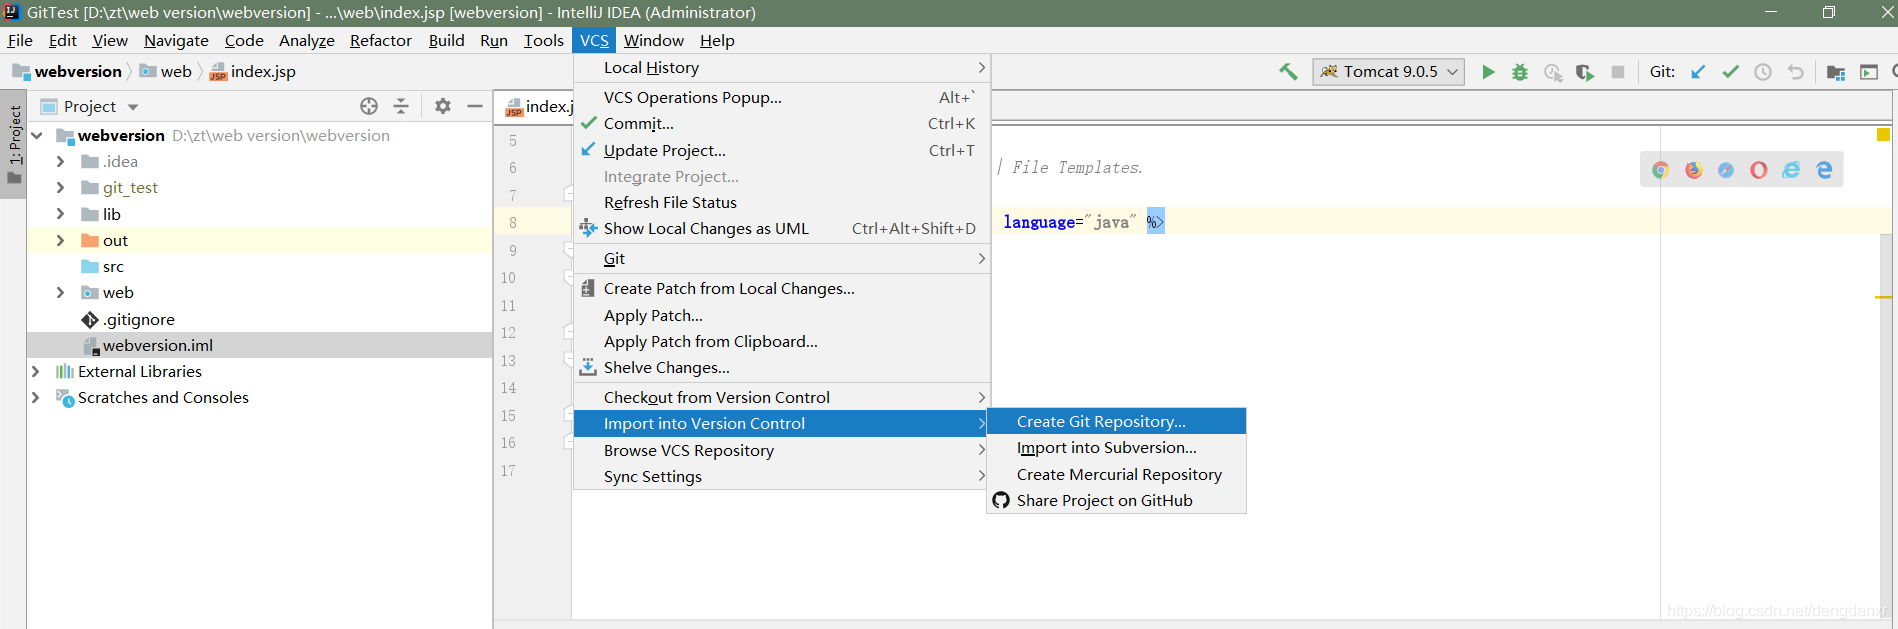Screen dimensions: 1898x629
Task: Select Refresh File Status
Action: [782, 202]
